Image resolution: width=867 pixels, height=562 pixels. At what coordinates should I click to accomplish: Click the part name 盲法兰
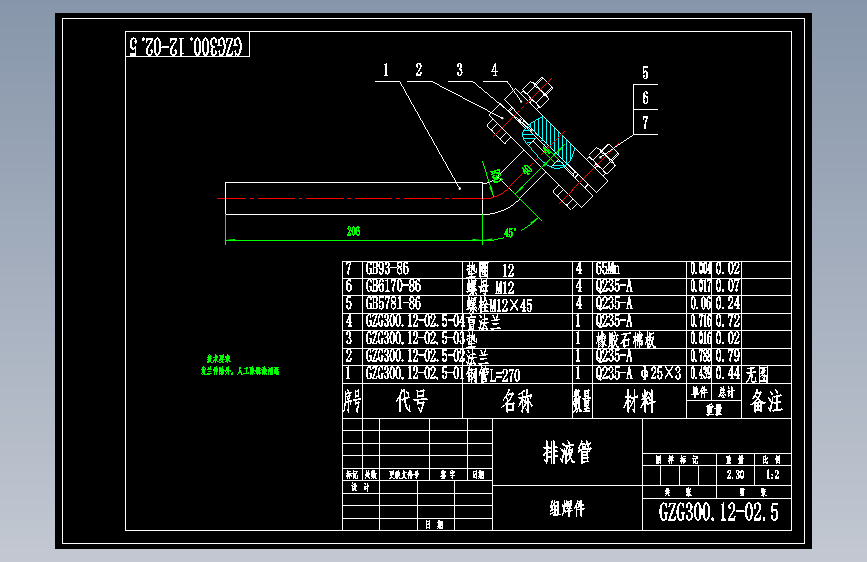[x=484, y=321]
